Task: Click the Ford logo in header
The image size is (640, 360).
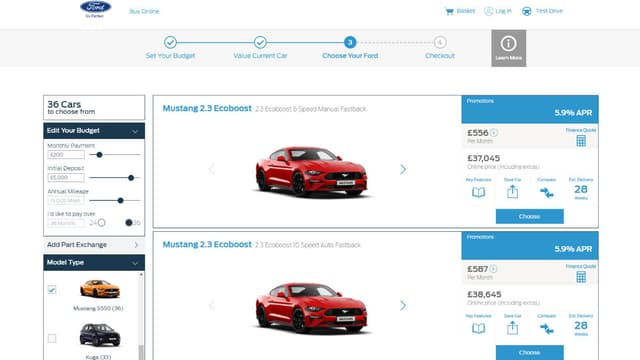Action: (96, 9)
